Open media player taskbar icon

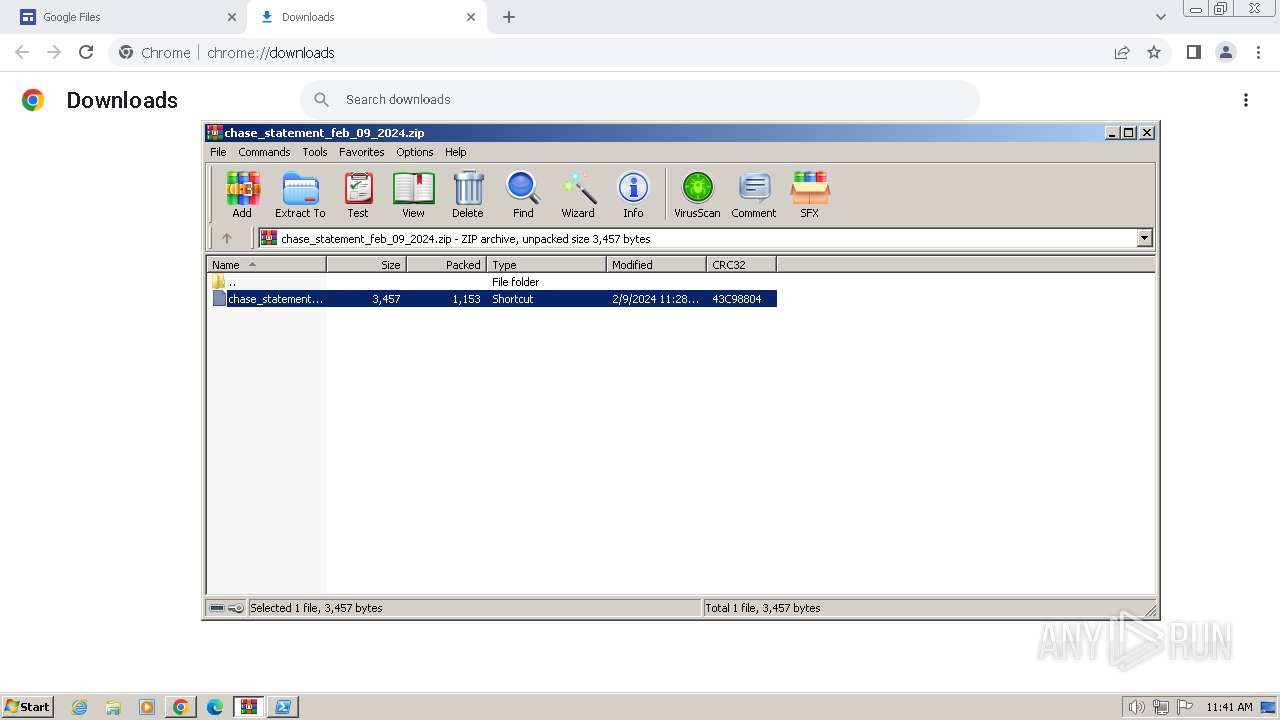[147, 707]
